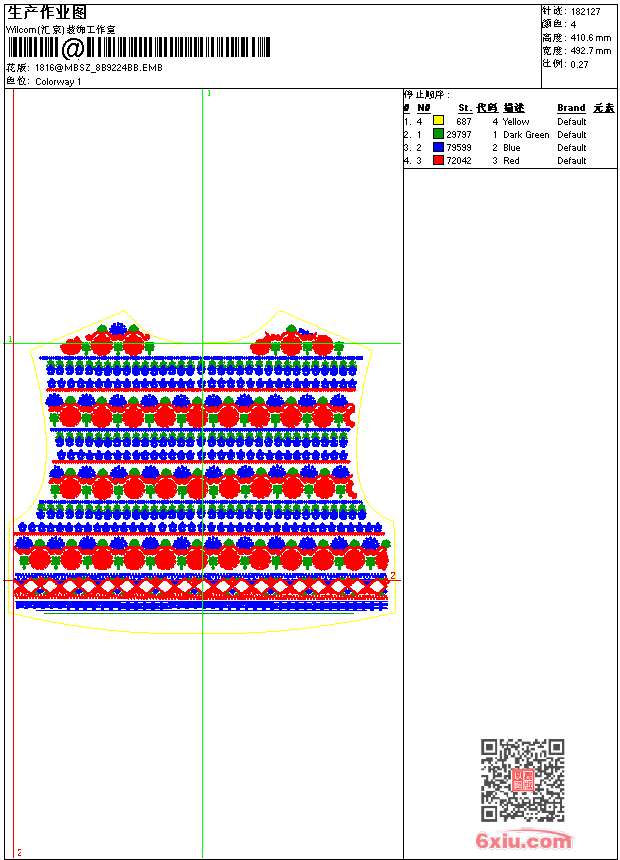Screen dimensions: 620x860
Task: Click stitch count 687
Action: [x=464, y=122]
